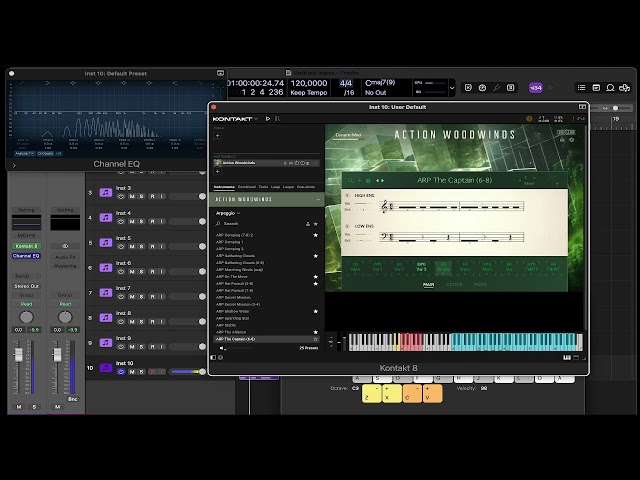Toggle the Inst 10 track on/off eye button
The image size is (640, 480).
tap(121, 372)
